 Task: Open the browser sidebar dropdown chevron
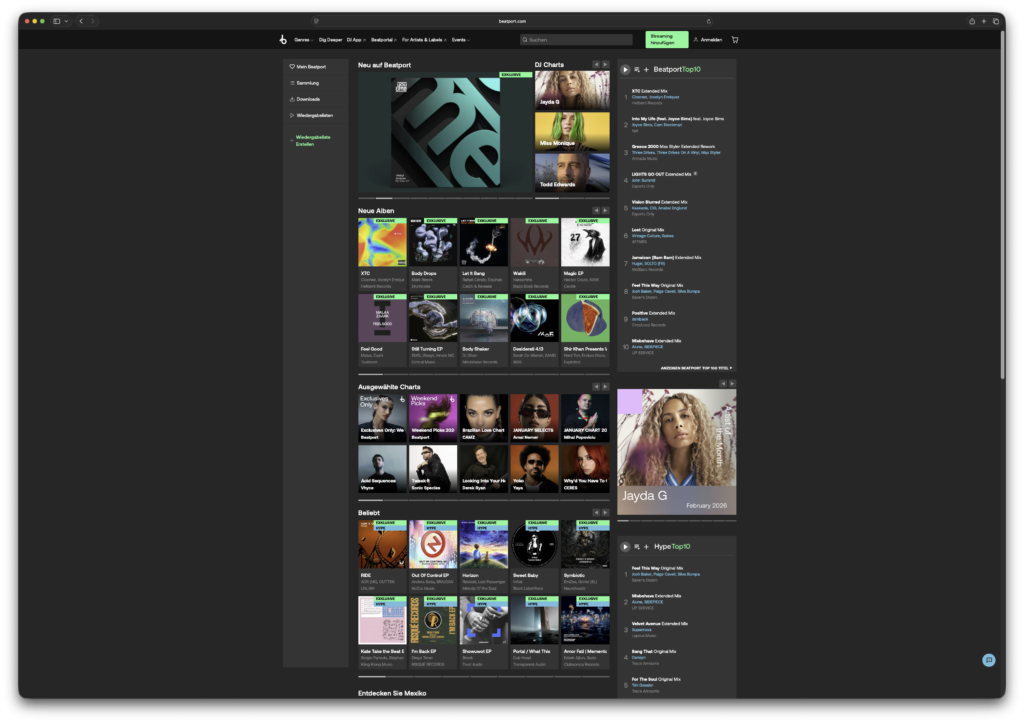tap(66, 21)
